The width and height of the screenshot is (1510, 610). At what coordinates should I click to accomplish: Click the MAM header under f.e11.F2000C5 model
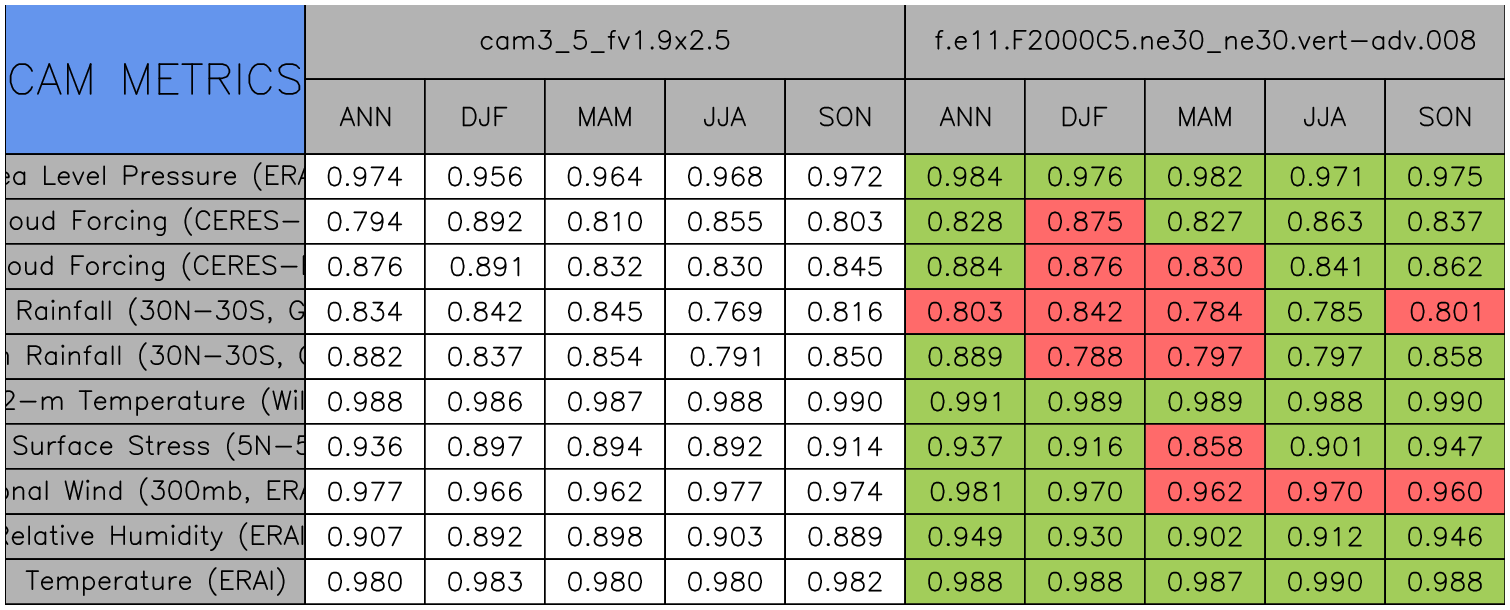tap(1205, 117)
